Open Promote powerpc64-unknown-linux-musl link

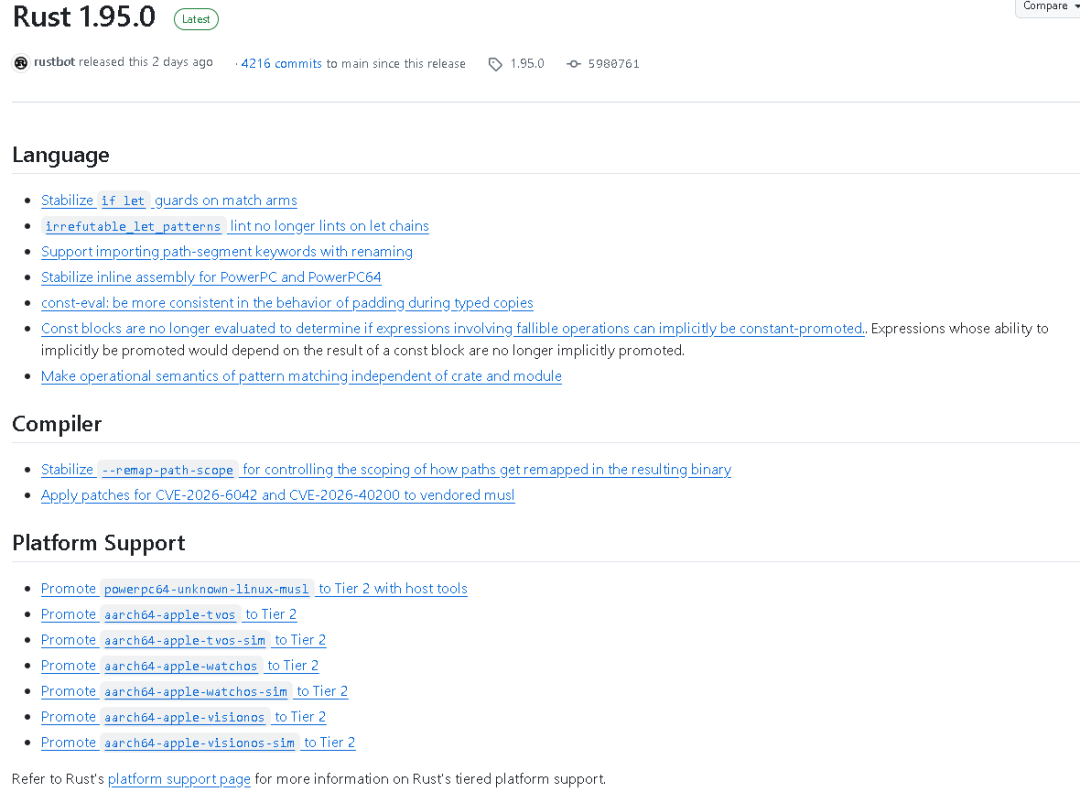(x=254, y=589)
